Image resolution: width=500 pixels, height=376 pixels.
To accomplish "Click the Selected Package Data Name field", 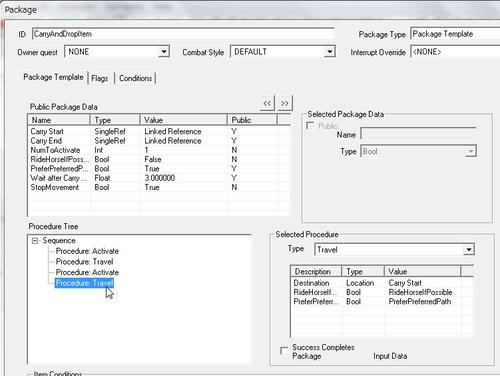I will coord(418,134).
